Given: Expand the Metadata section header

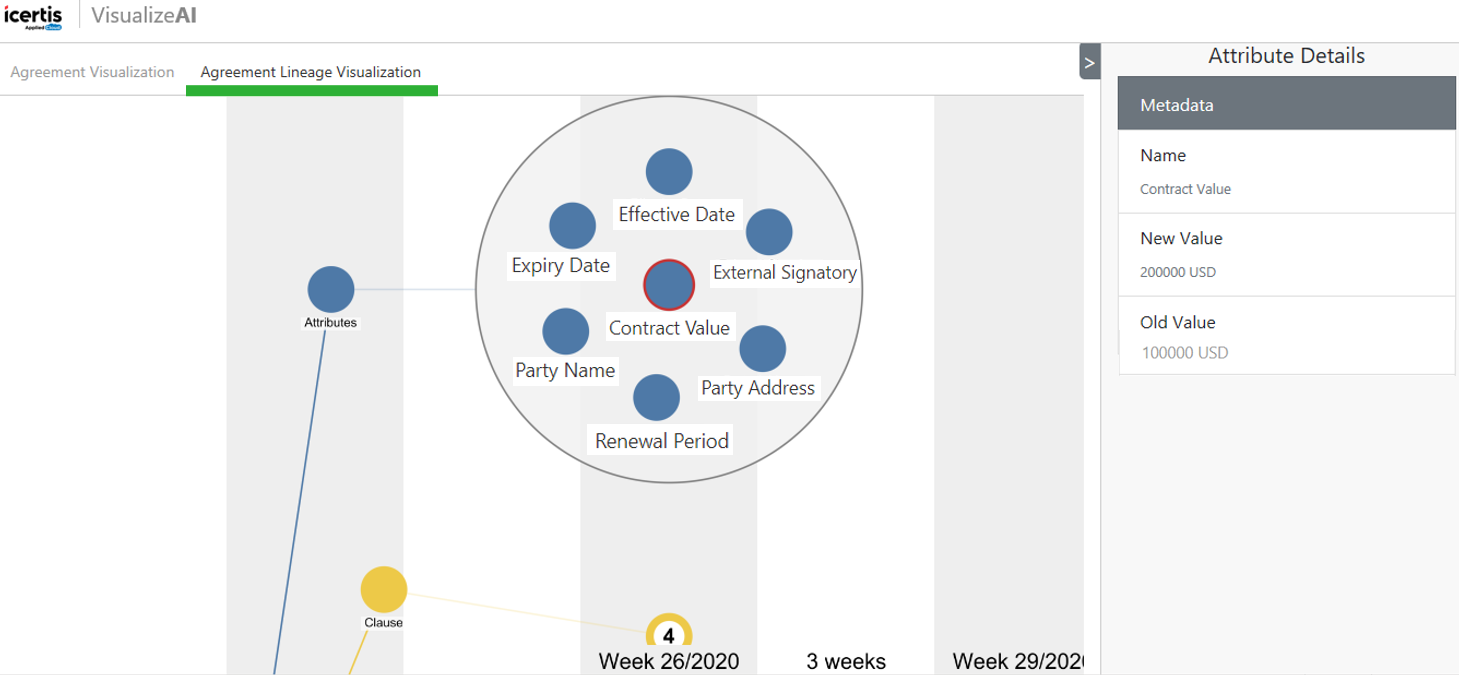Looking at the screenshot, I should (x=1286, y=105).
